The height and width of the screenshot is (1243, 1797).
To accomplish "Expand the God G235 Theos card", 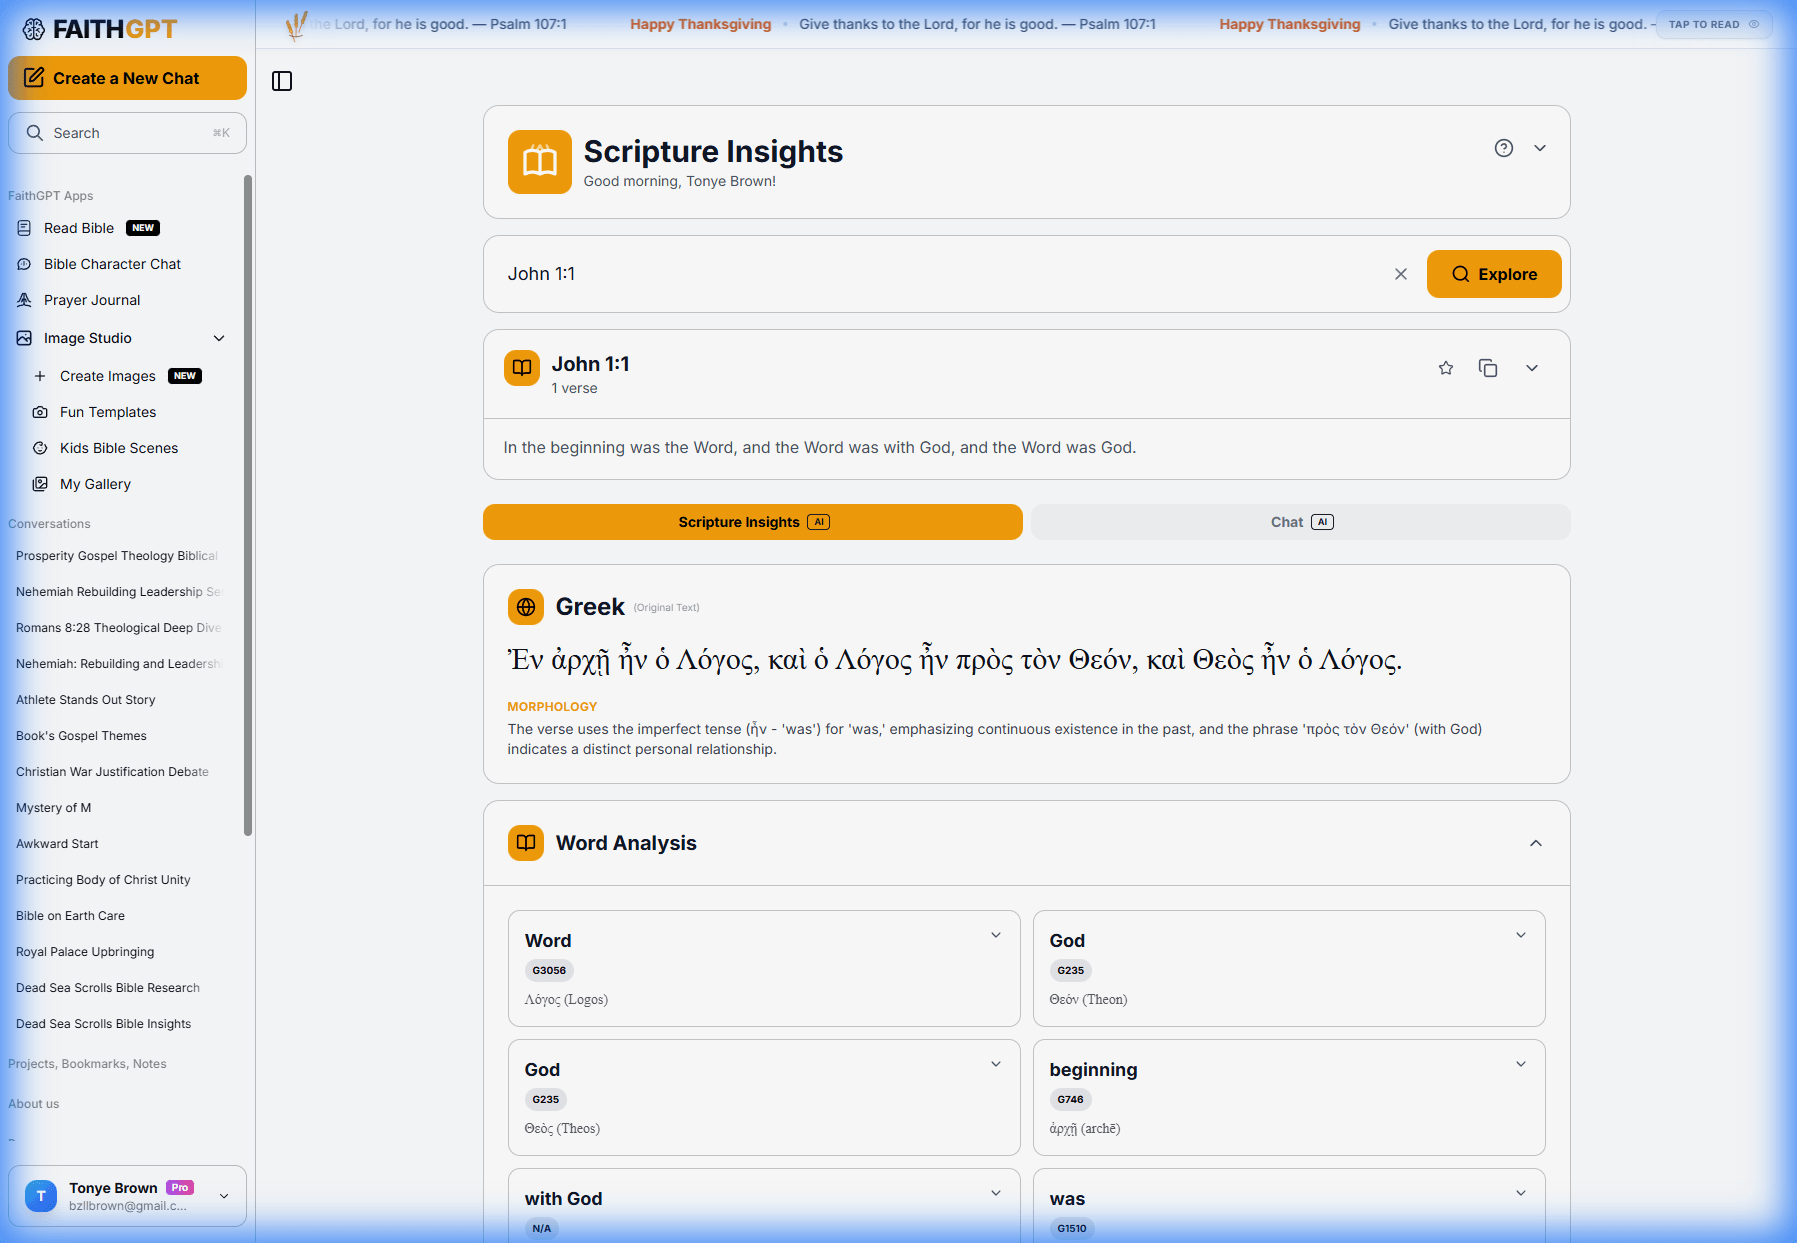I will click(996, 1064).
